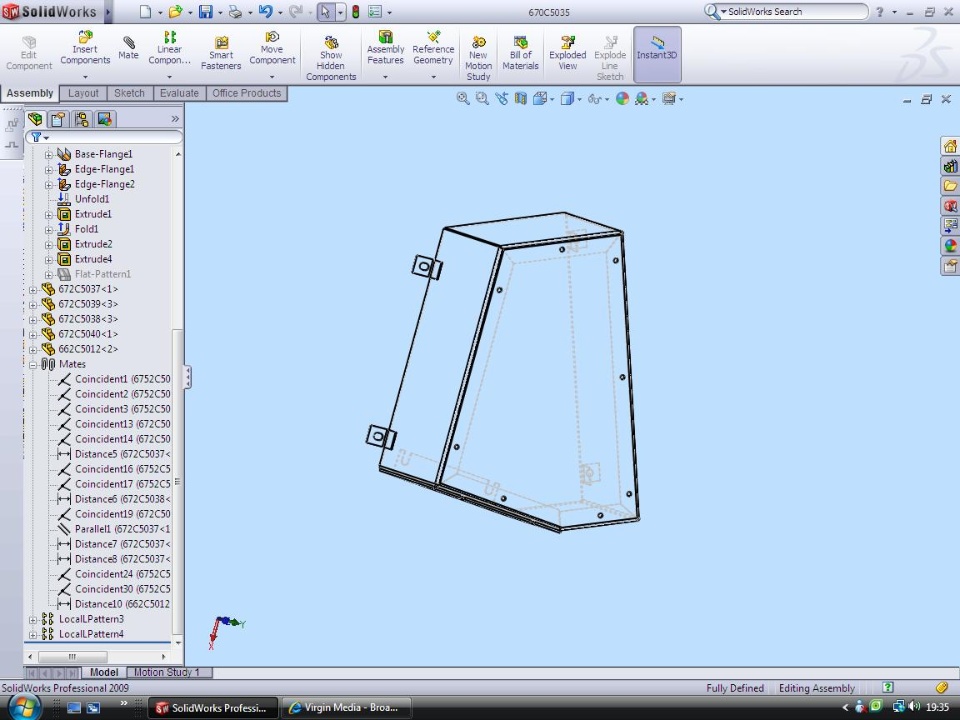Open the SolidWorks Resources pane
Image resolution: width=960 pixels, height=720 pixels.
coord(950,146)
